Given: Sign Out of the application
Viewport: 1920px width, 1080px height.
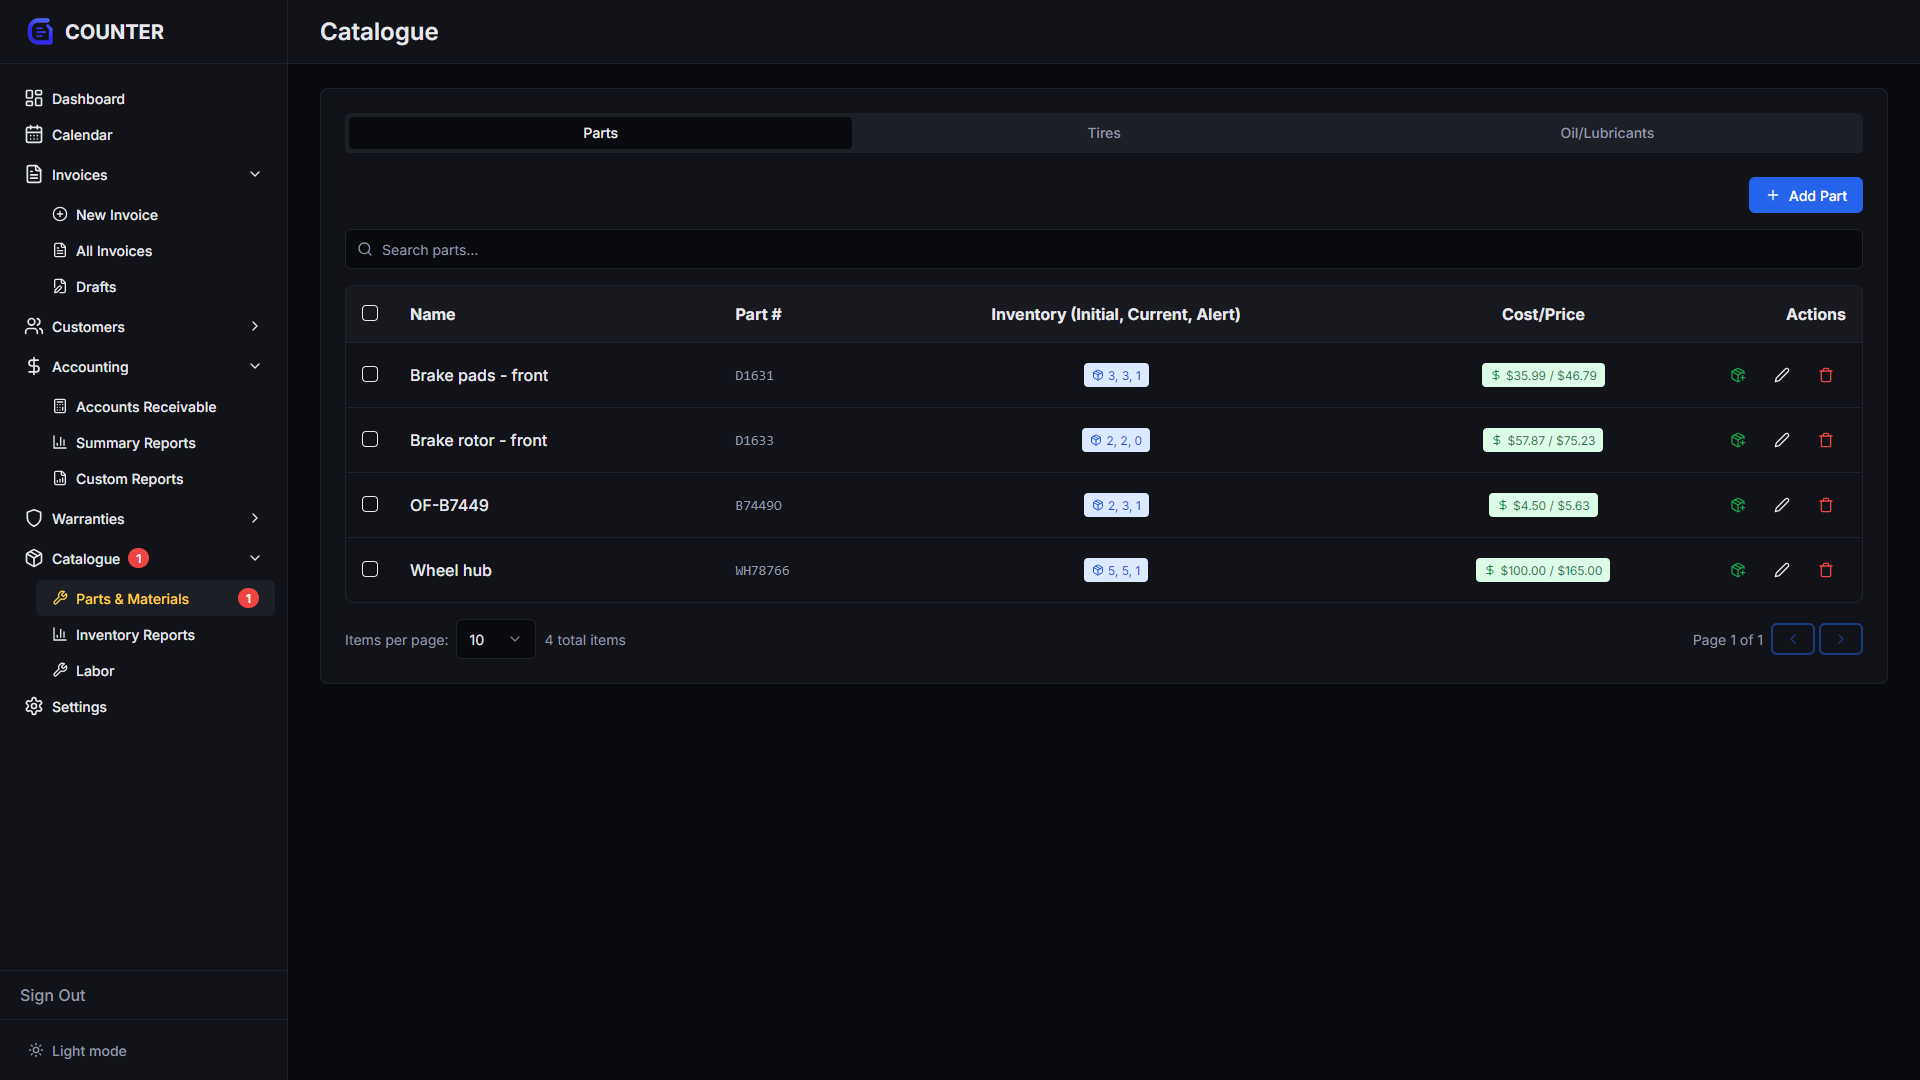Looking at the screenshot, I should tap(53, 995).
